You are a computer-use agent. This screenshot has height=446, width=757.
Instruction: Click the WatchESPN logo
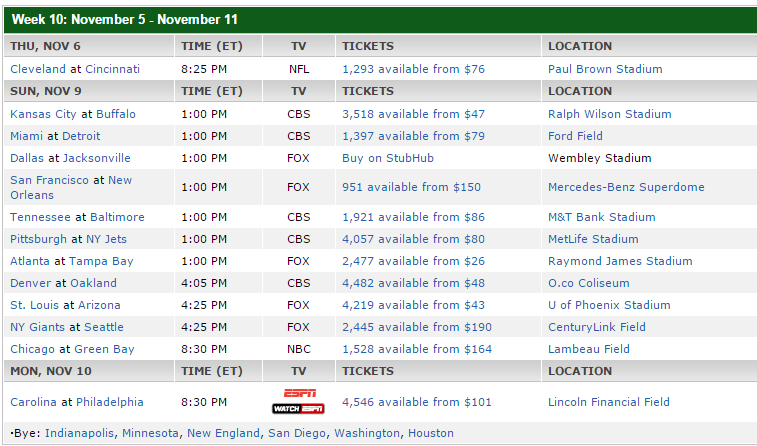click(x=298, y=408)
